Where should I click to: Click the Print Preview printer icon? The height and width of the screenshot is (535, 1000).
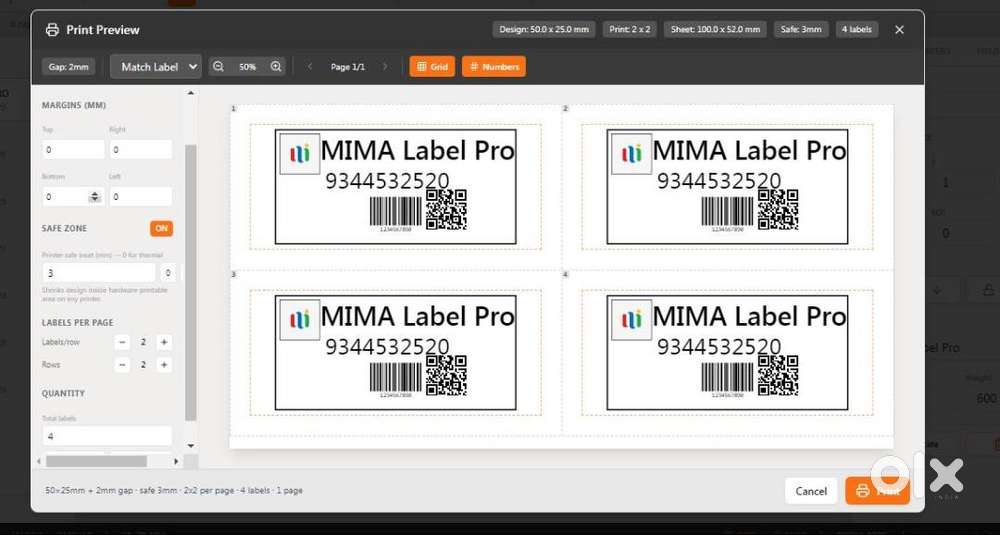click(52, 29)
